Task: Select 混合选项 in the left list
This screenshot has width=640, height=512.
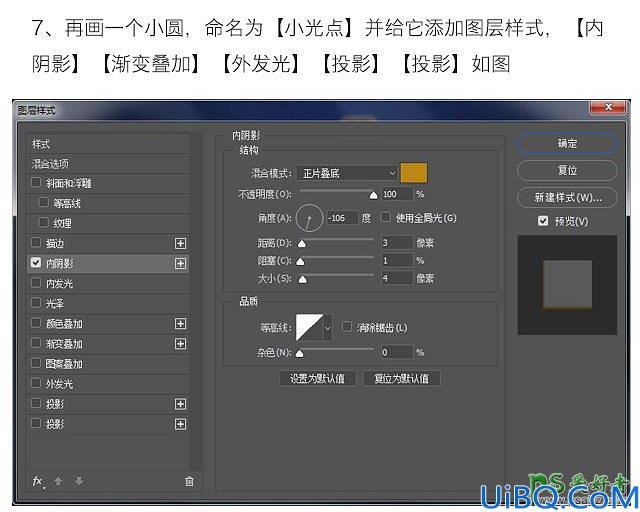Action: pyautogui.click(x=108, y=164)
